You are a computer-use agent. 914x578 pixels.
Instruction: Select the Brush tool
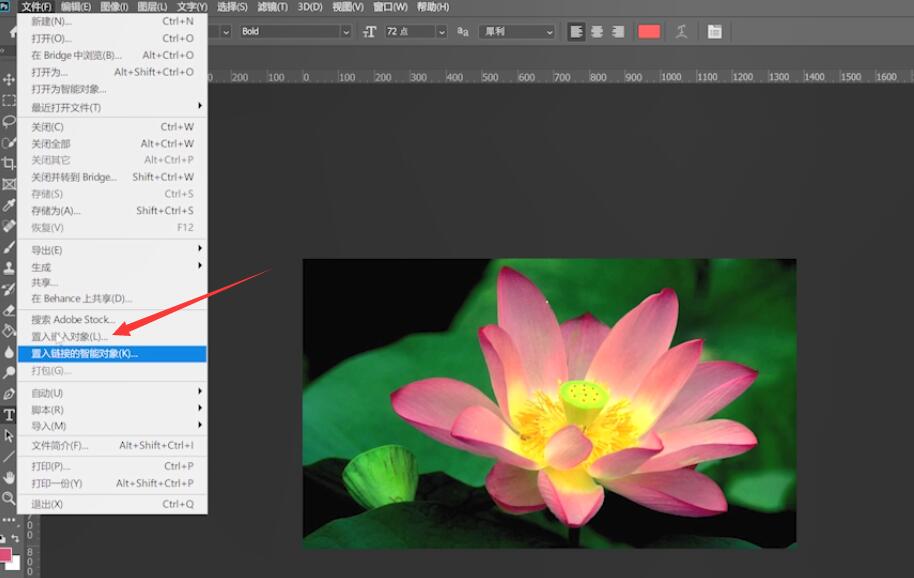pyautogui.click(x=9, y=247)
